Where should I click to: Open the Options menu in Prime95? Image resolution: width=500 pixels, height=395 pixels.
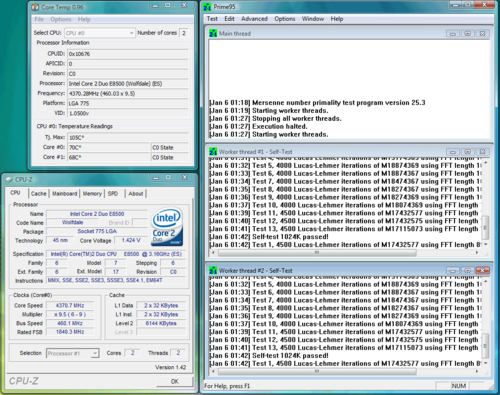[x=285, y=19]
